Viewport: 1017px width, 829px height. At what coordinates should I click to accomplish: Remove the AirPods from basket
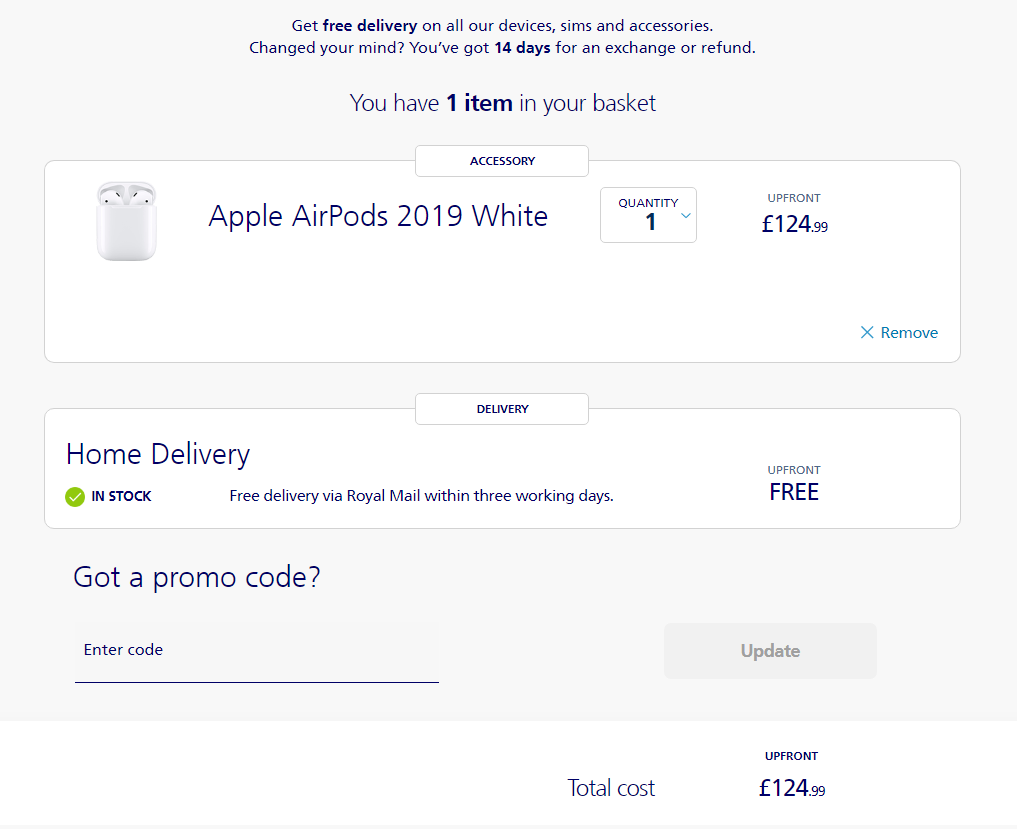point(899,333)
